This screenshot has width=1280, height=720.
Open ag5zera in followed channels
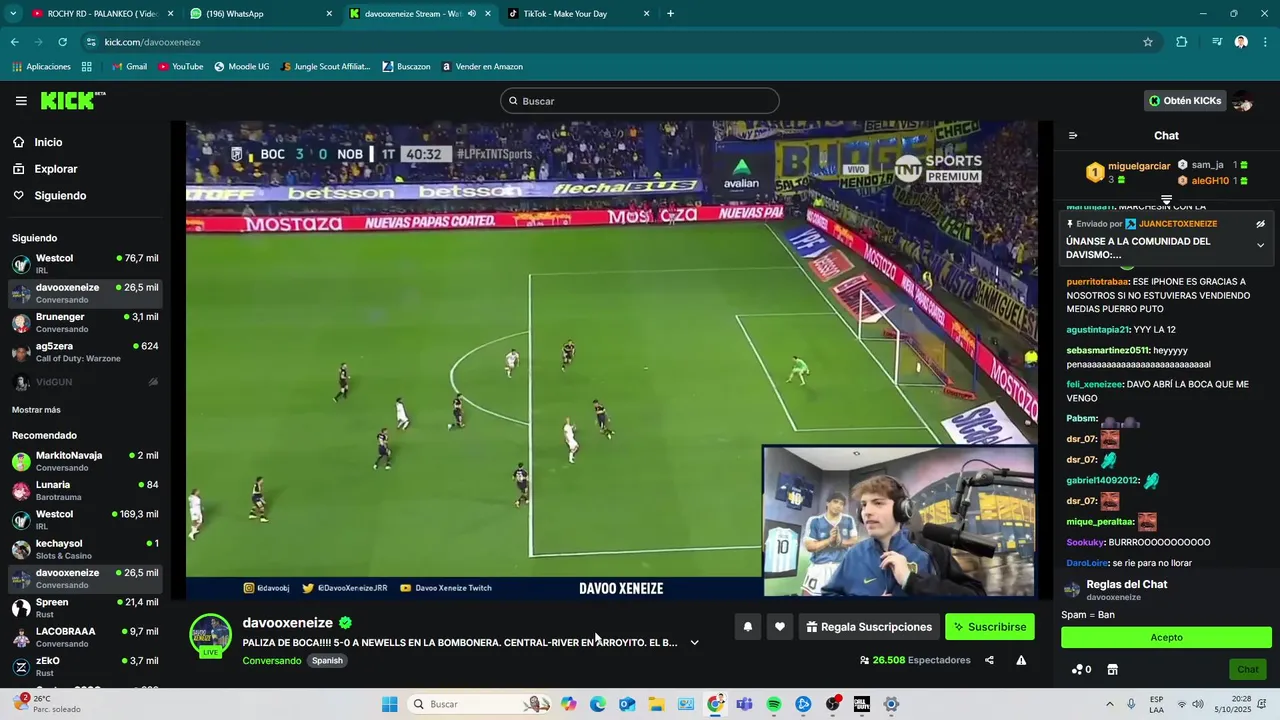[x=85, y=352]
